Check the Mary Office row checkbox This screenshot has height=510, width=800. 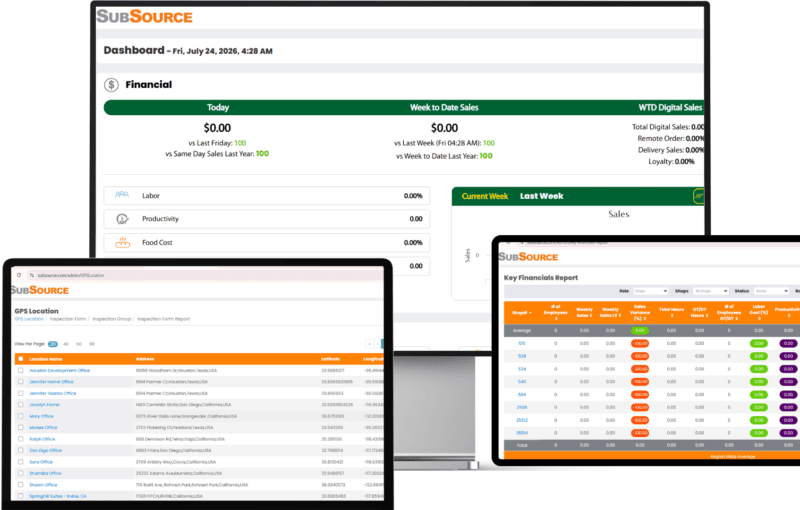pyautogui.click(x=20, y=416)
